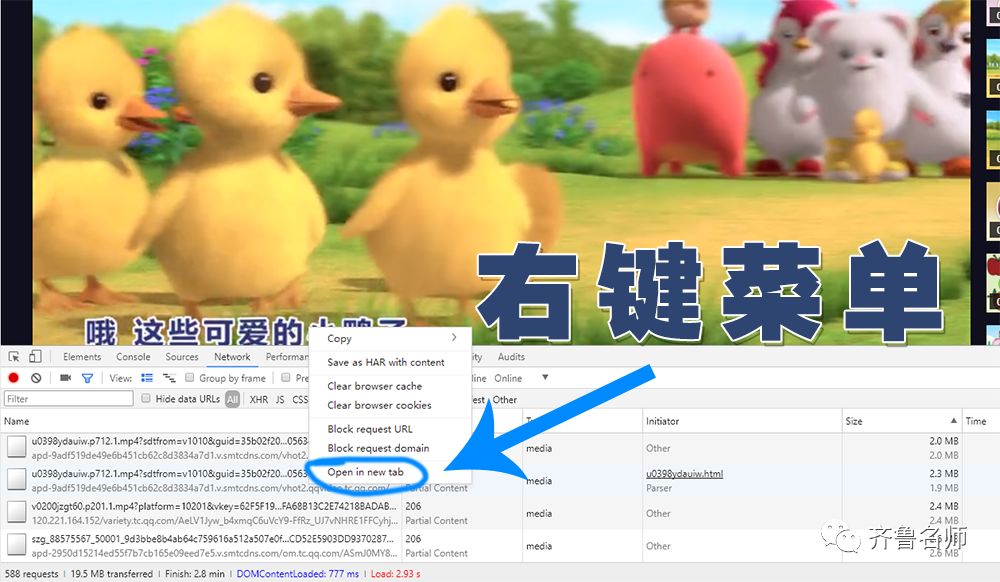
Task: Use large request rows view icon
Action: click(147, 378)
